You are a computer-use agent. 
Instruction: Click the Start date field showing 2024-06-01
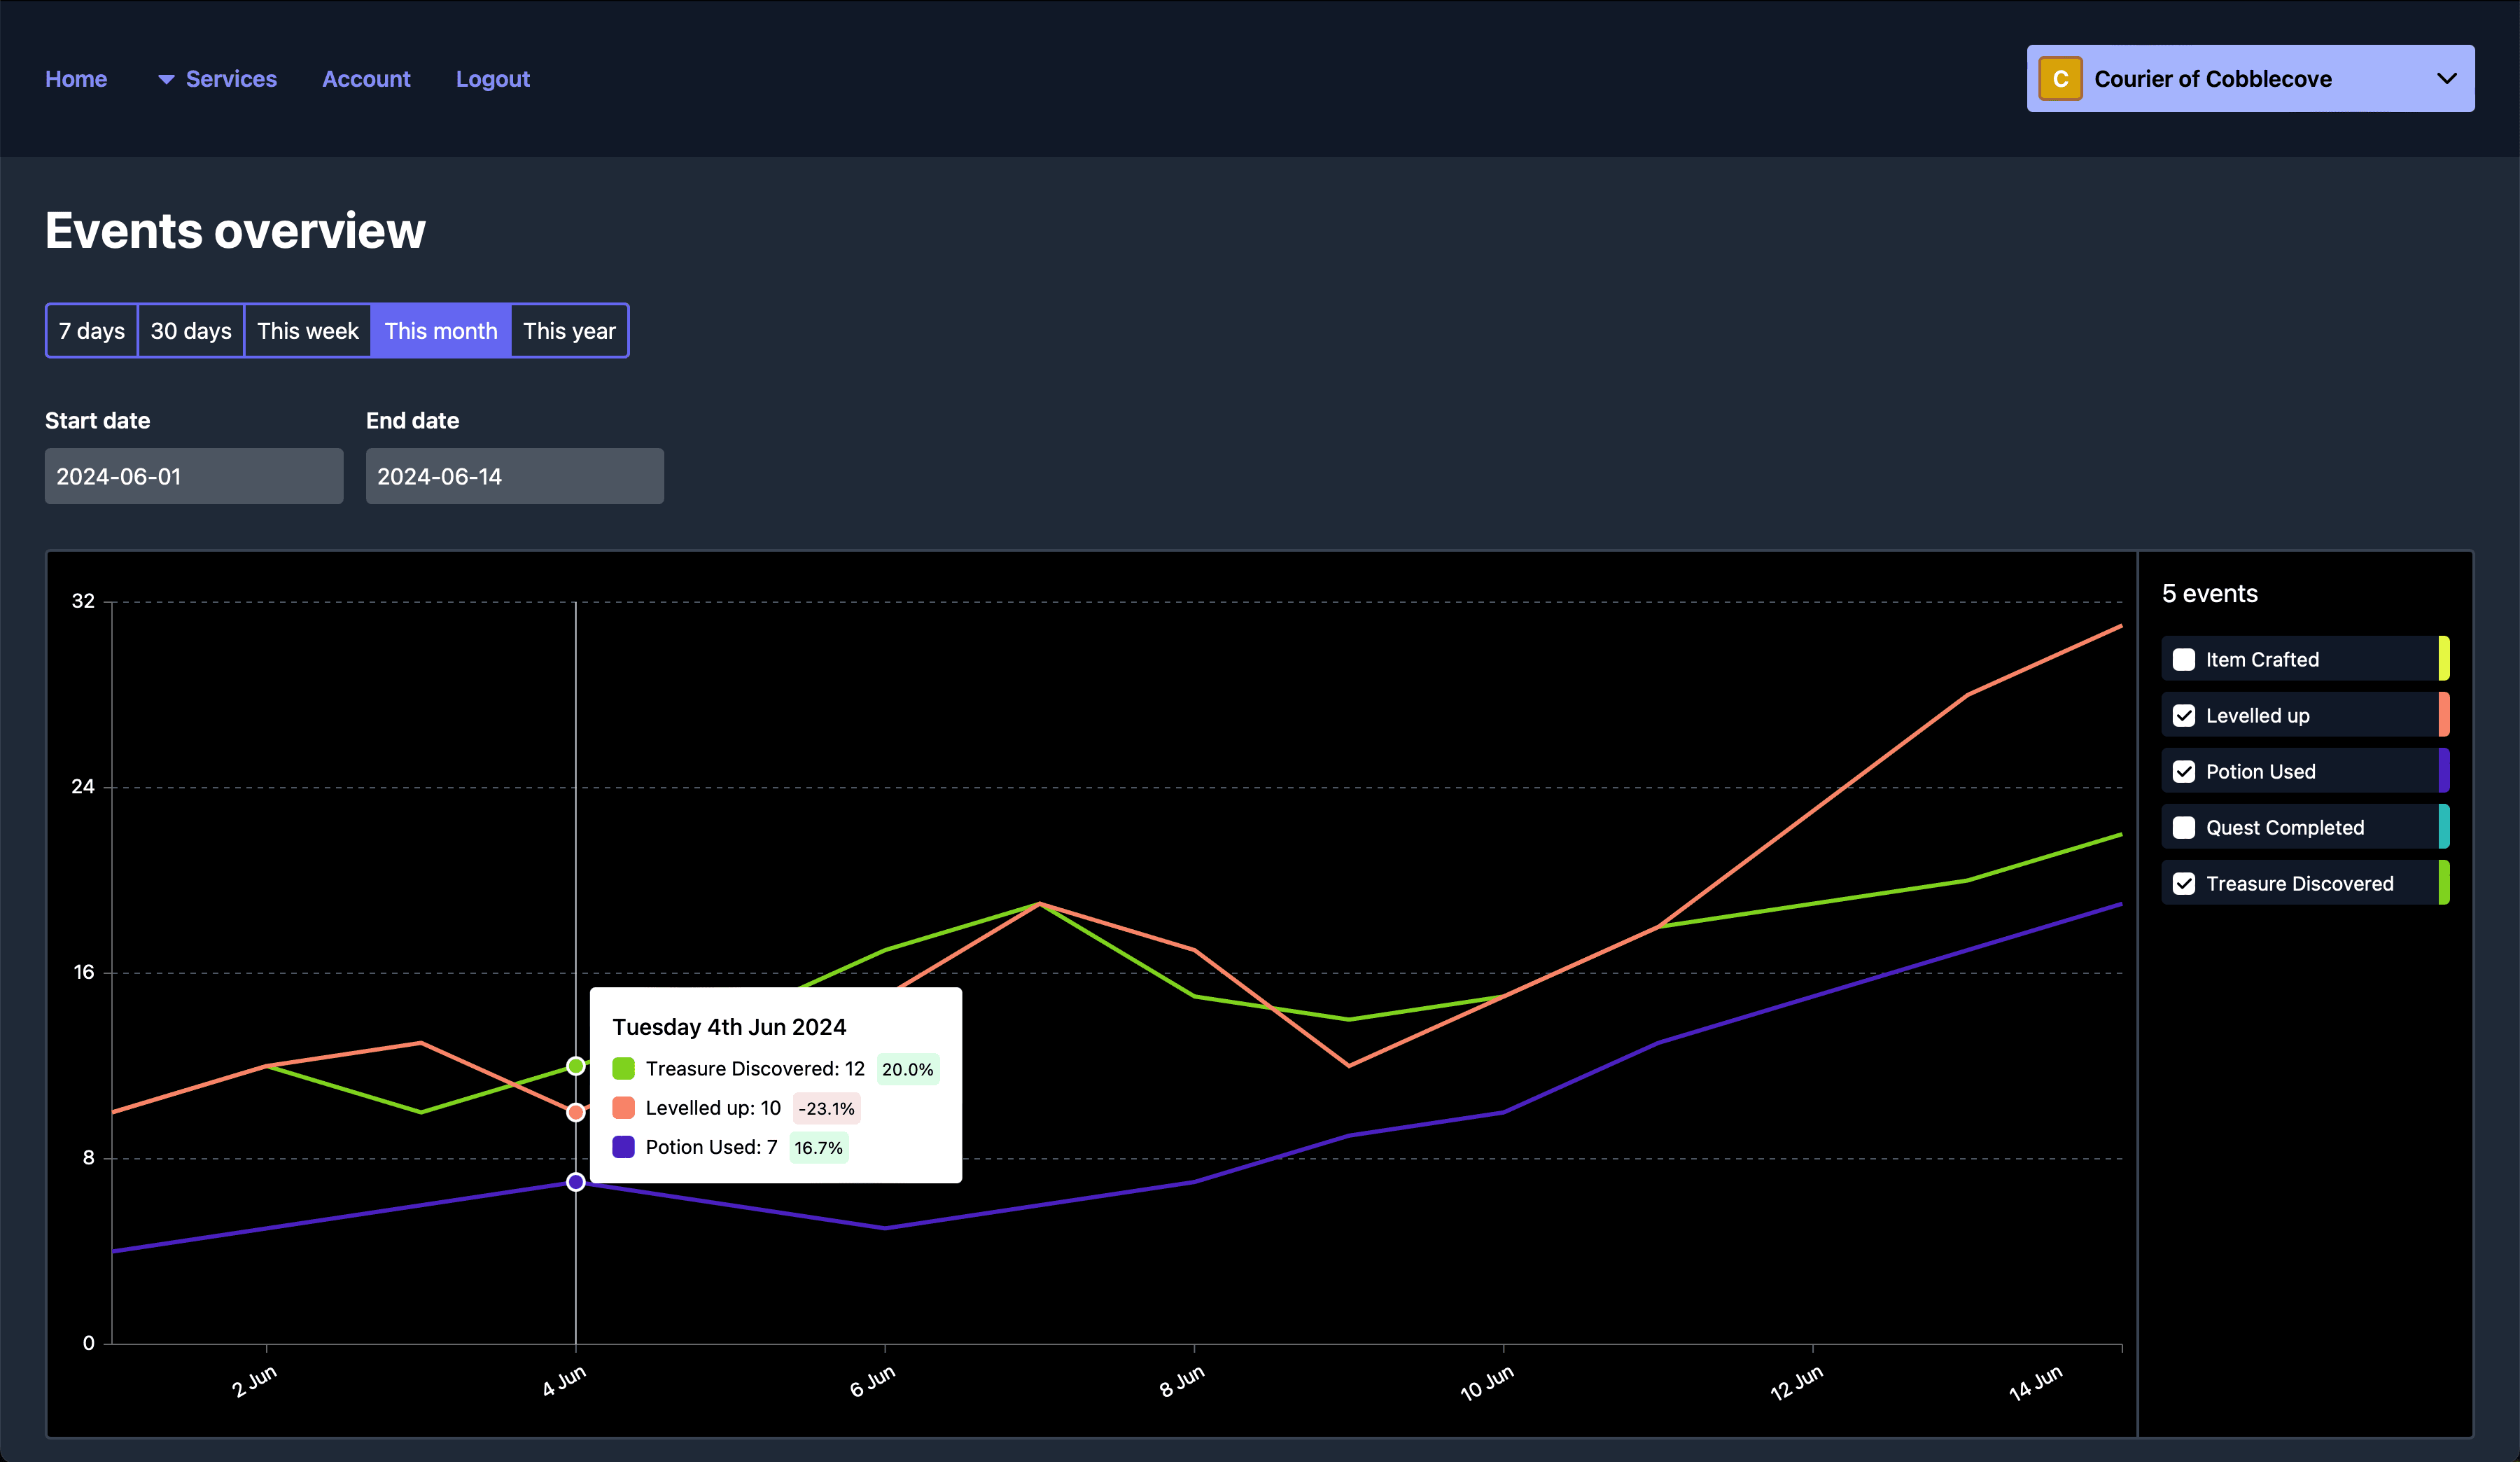coord(193,476)
